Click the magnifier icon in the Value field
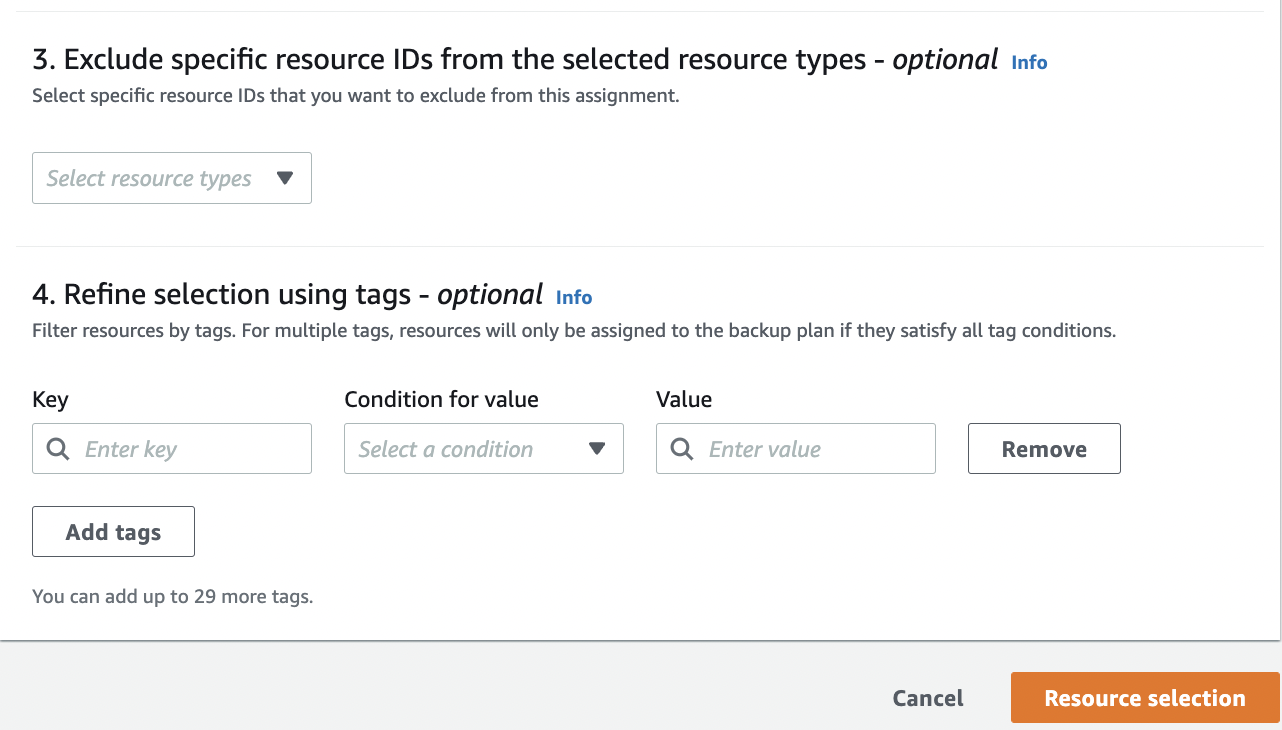The height and width of the screenshot is (730, 1282). [682, 449]
